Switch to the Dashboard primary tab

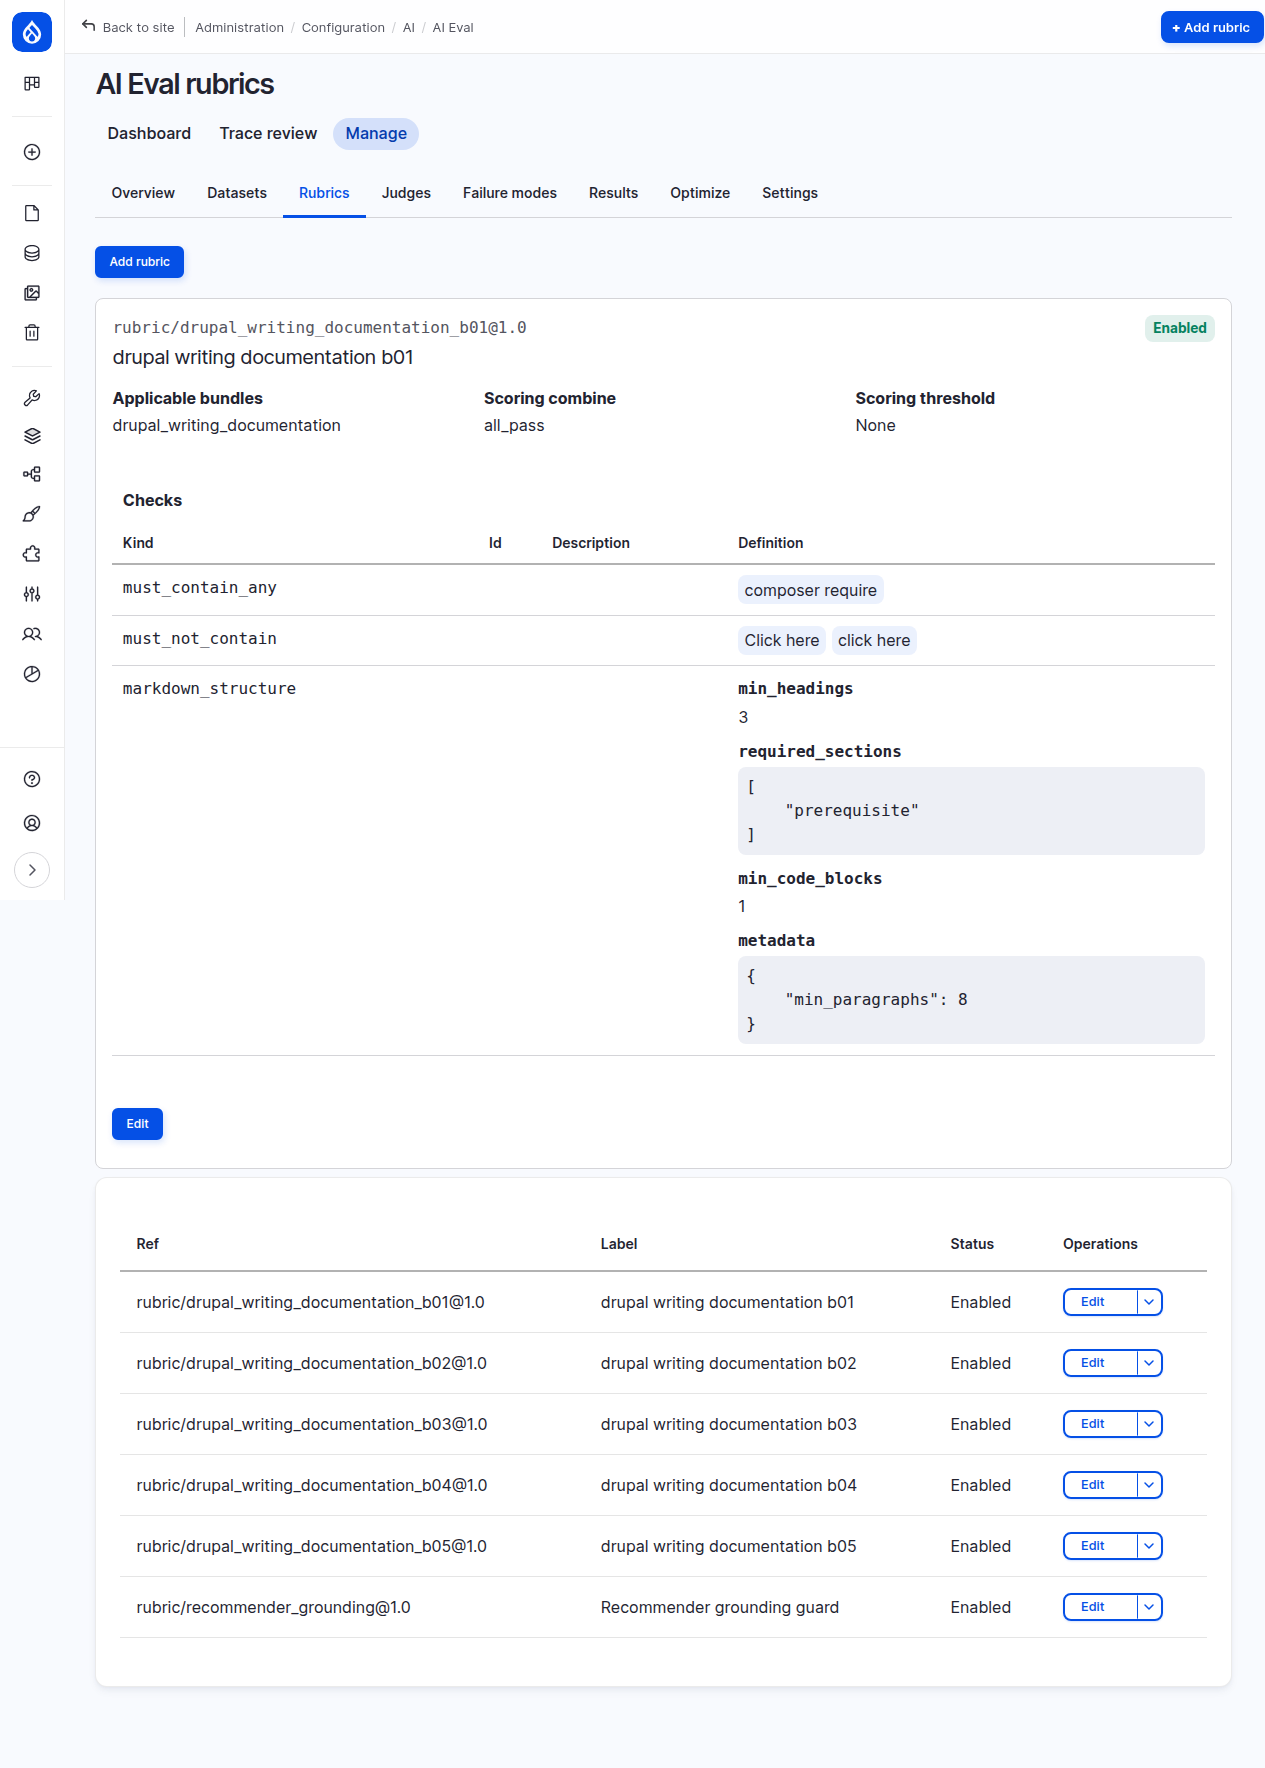[x=149, y=133]
